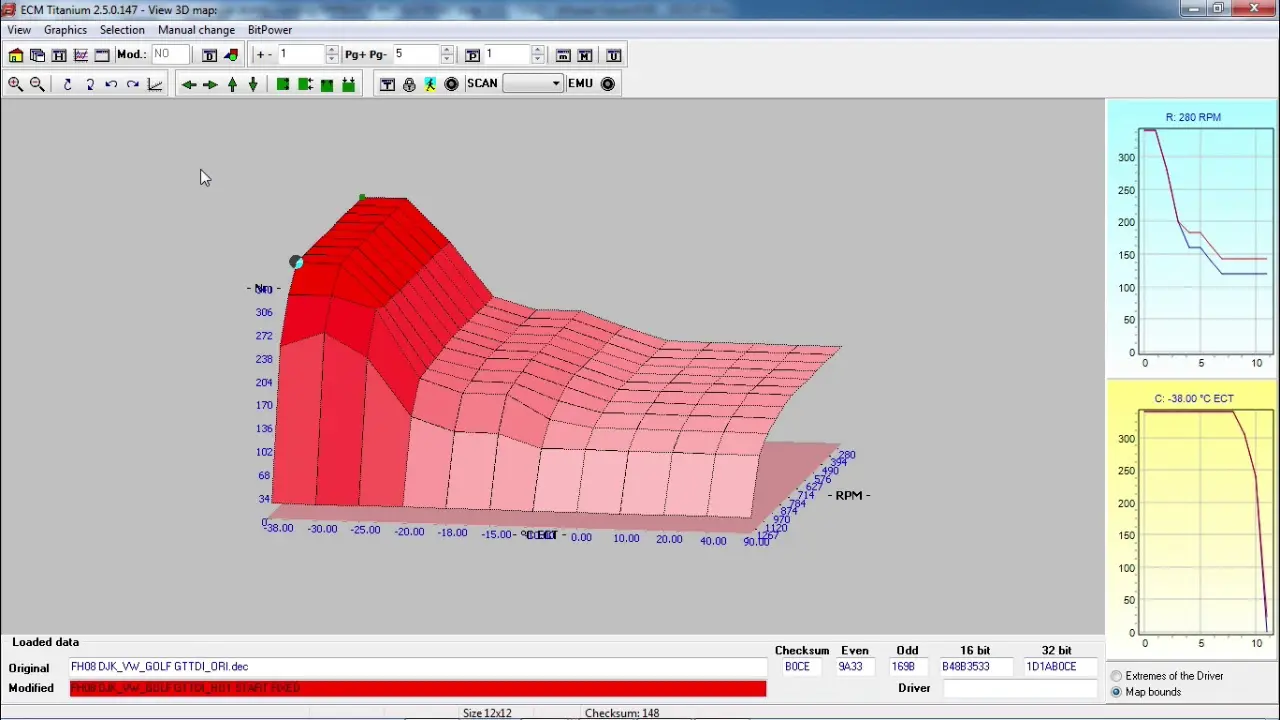Click the redo arrow icon
The height and width of the screenshot is (720, 1280).
tap(133, 84)
